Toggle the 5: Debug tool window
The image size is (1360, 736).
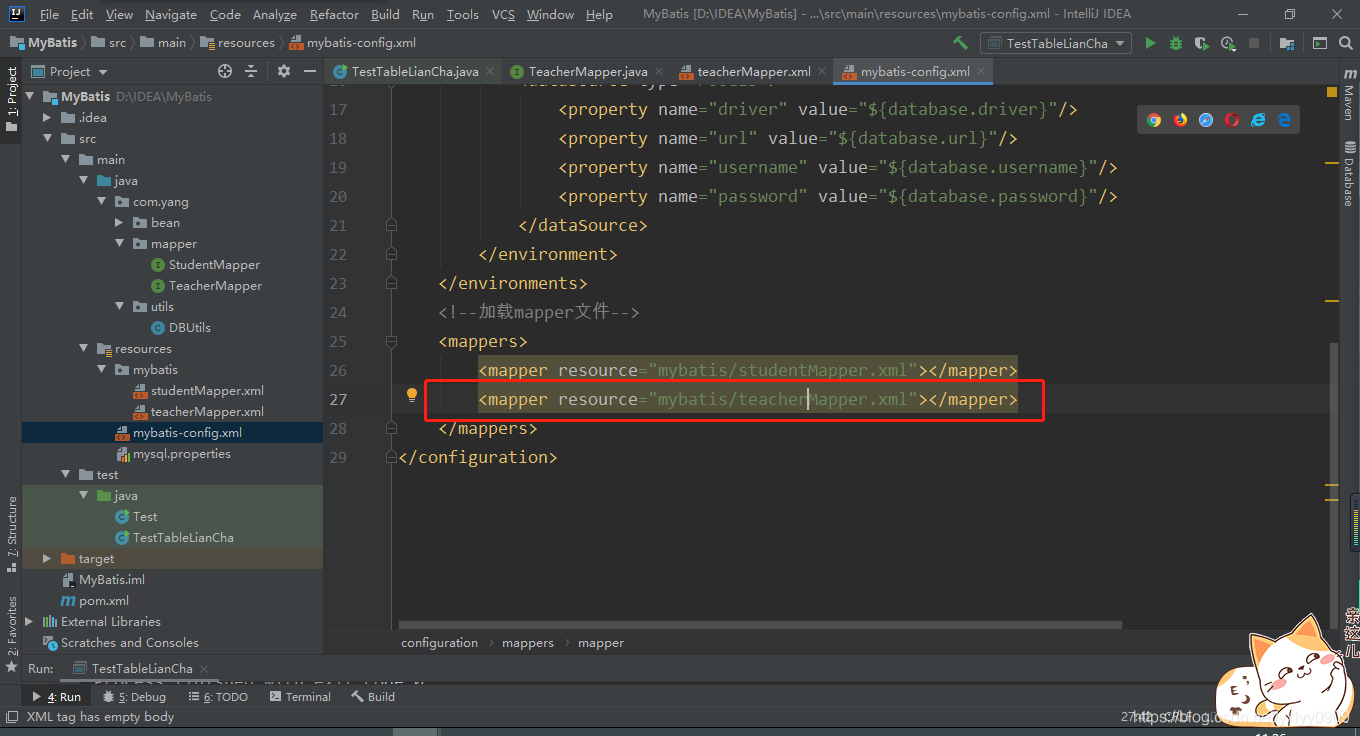click(134, 697)
